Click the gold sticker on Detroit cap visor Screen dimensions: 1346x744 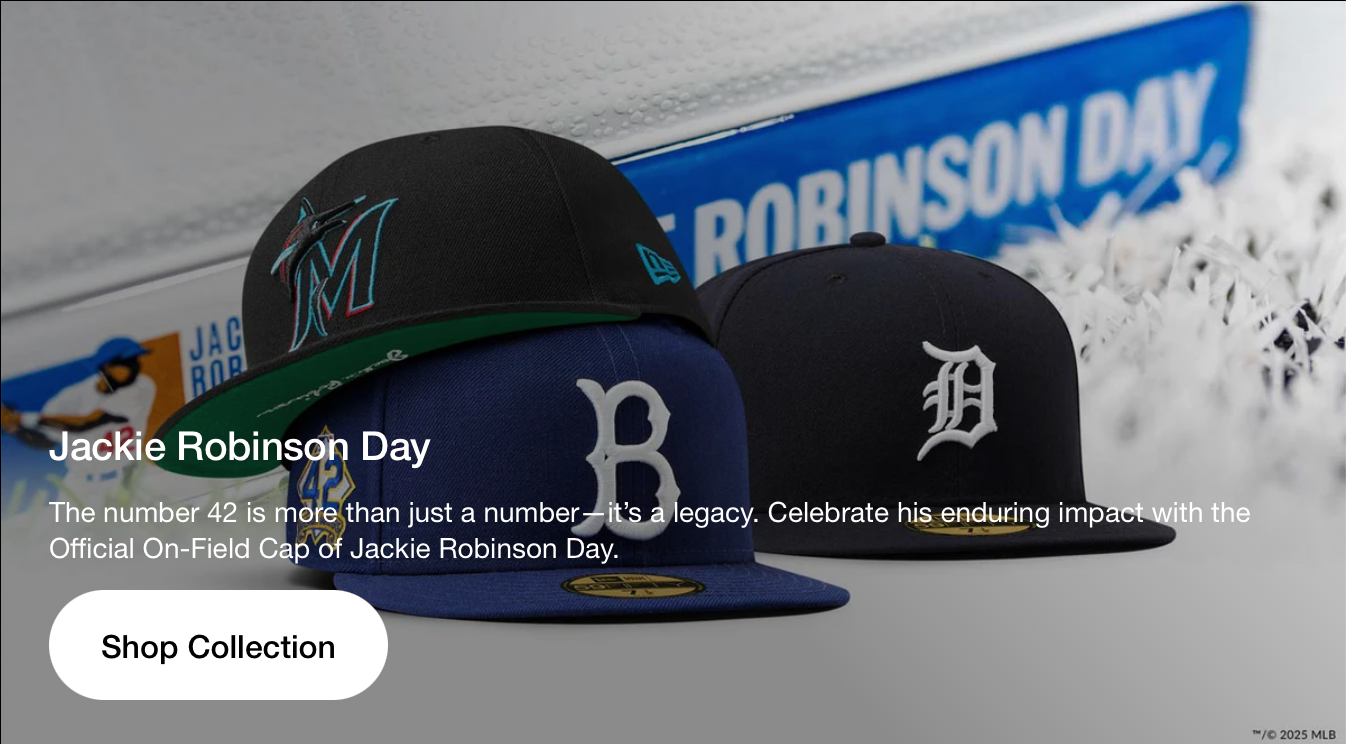968,524
